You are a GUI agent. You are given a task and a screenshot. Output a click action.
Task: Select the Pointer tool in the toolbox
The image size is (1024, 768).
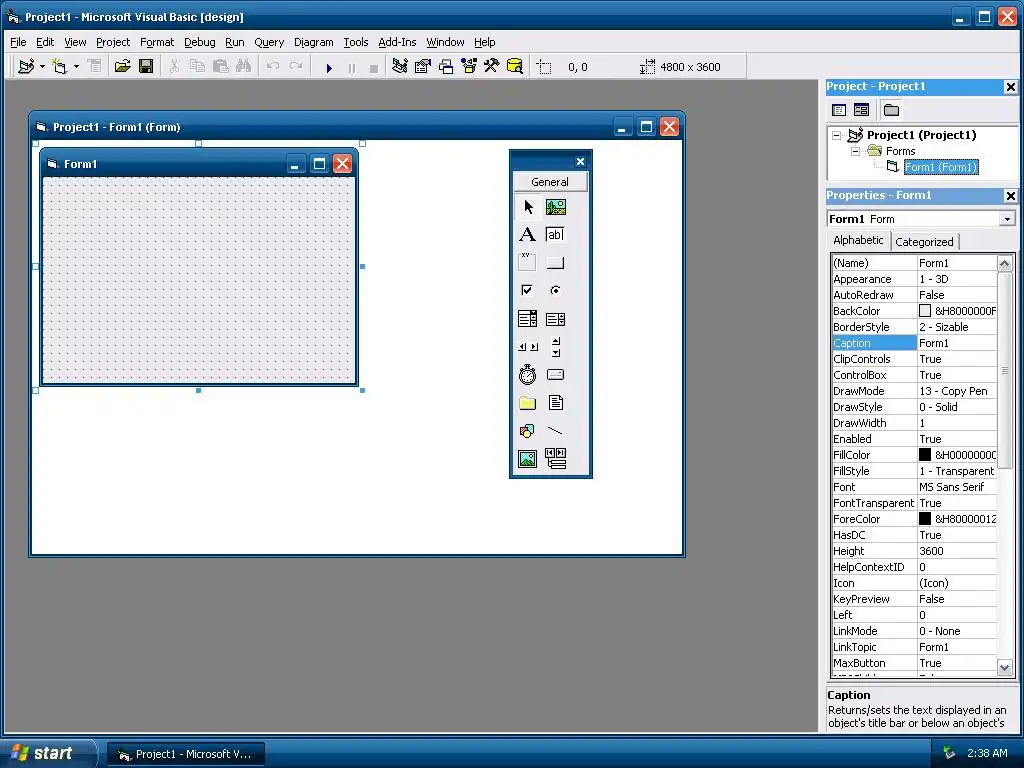click(528, 208)
